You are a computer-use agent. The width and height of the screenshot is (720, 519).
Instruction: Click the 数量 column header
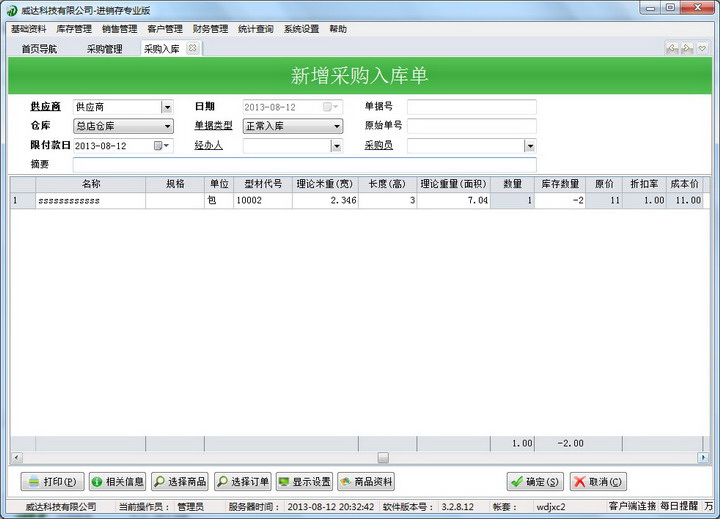(x=512, y=184)
